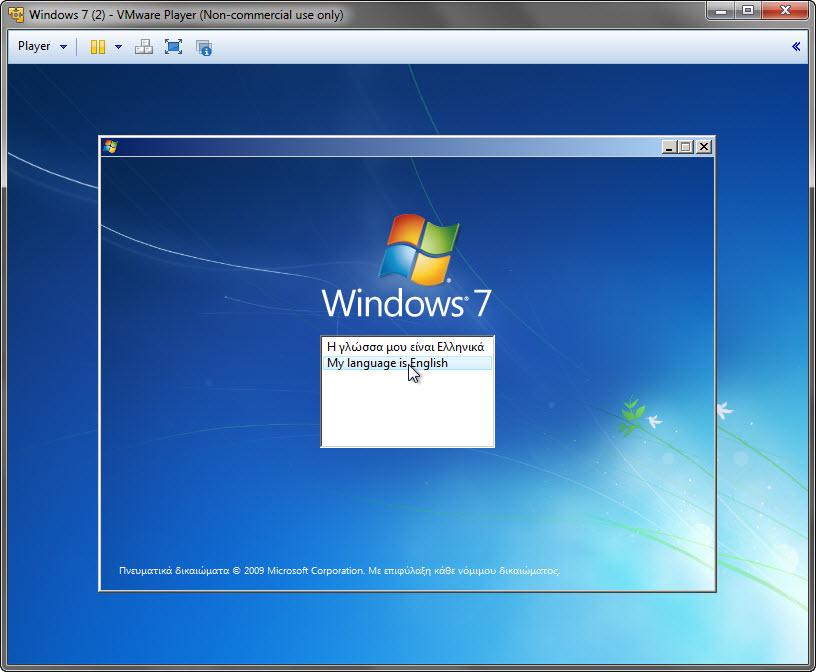Click the VMware Player title bar icon
Screen dimensions: 816x672
coord(16,15)
